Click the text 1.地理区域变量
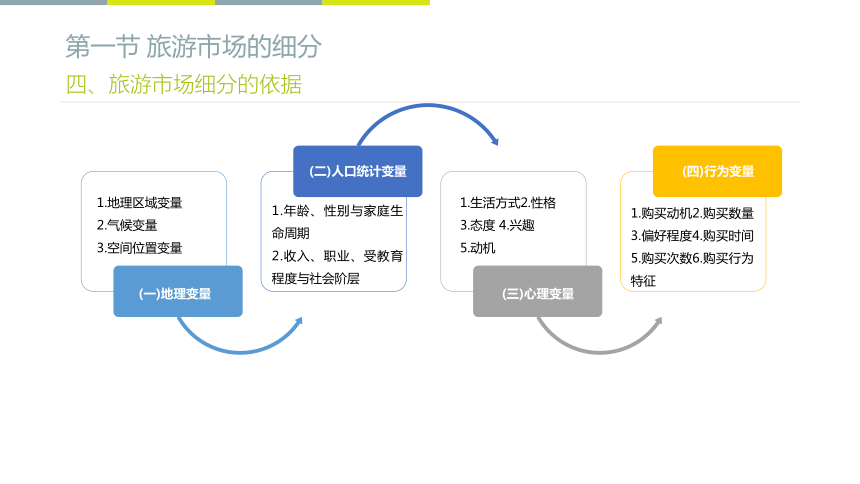The width and height of the screenshot is (860, 484). 139,203
